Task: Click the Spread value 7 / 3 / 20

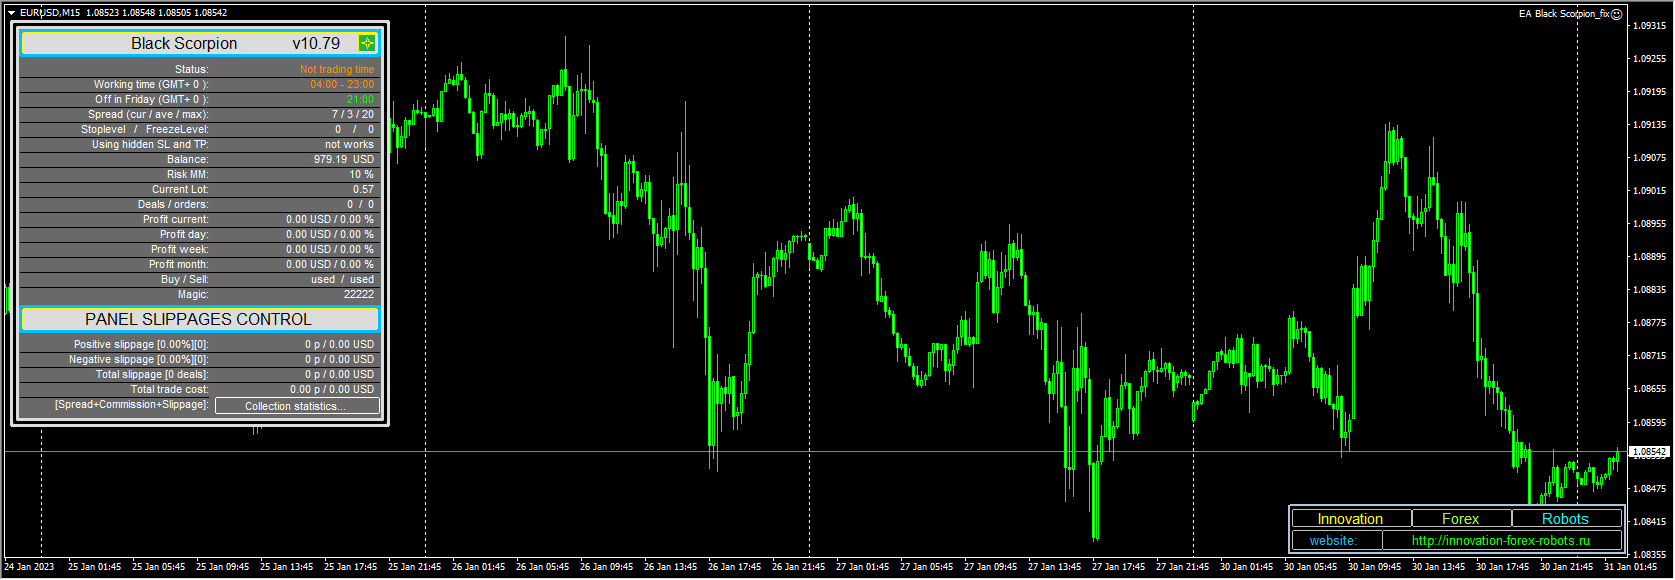Action: pos(353,115)
